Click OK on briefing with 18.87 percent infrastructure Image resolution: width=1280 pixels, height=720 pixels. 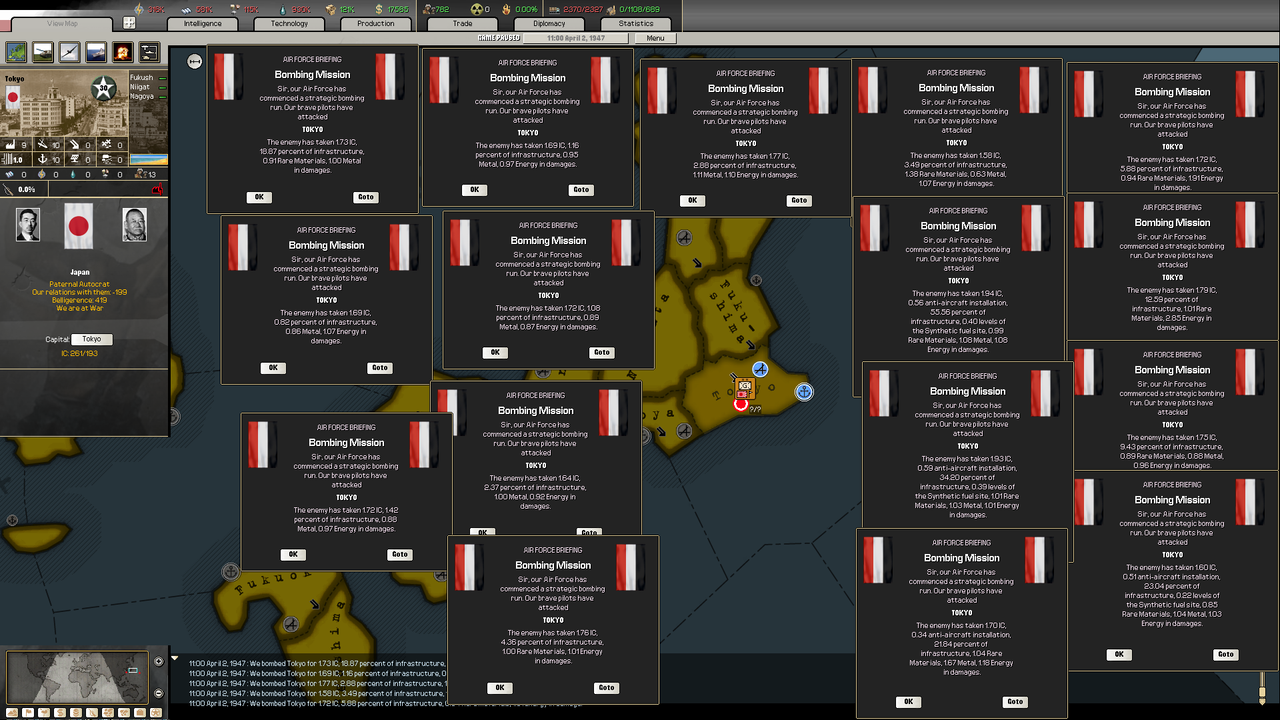tap(259, 197)
